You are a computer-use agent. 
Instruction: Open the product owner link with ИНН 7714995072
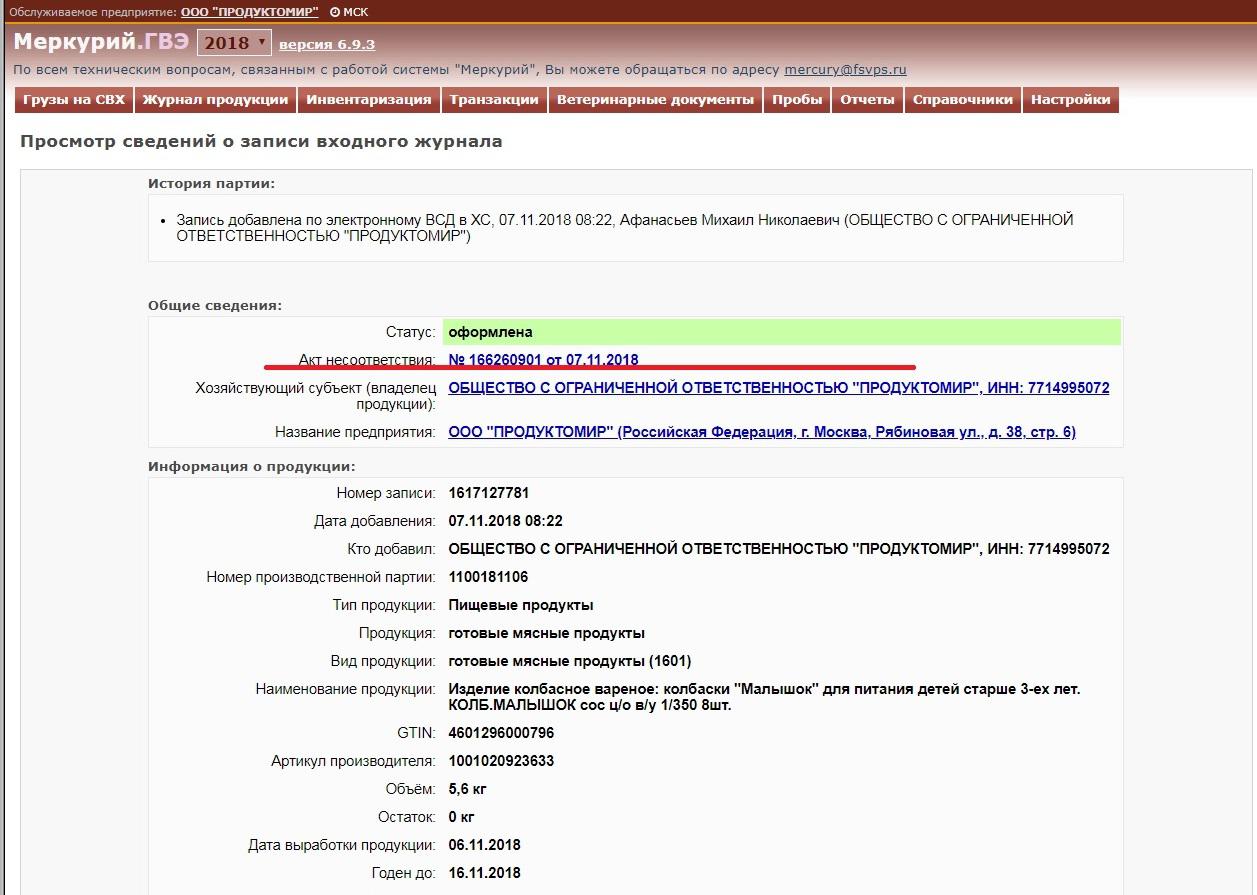pyautogui.click(x=779, y=388)
